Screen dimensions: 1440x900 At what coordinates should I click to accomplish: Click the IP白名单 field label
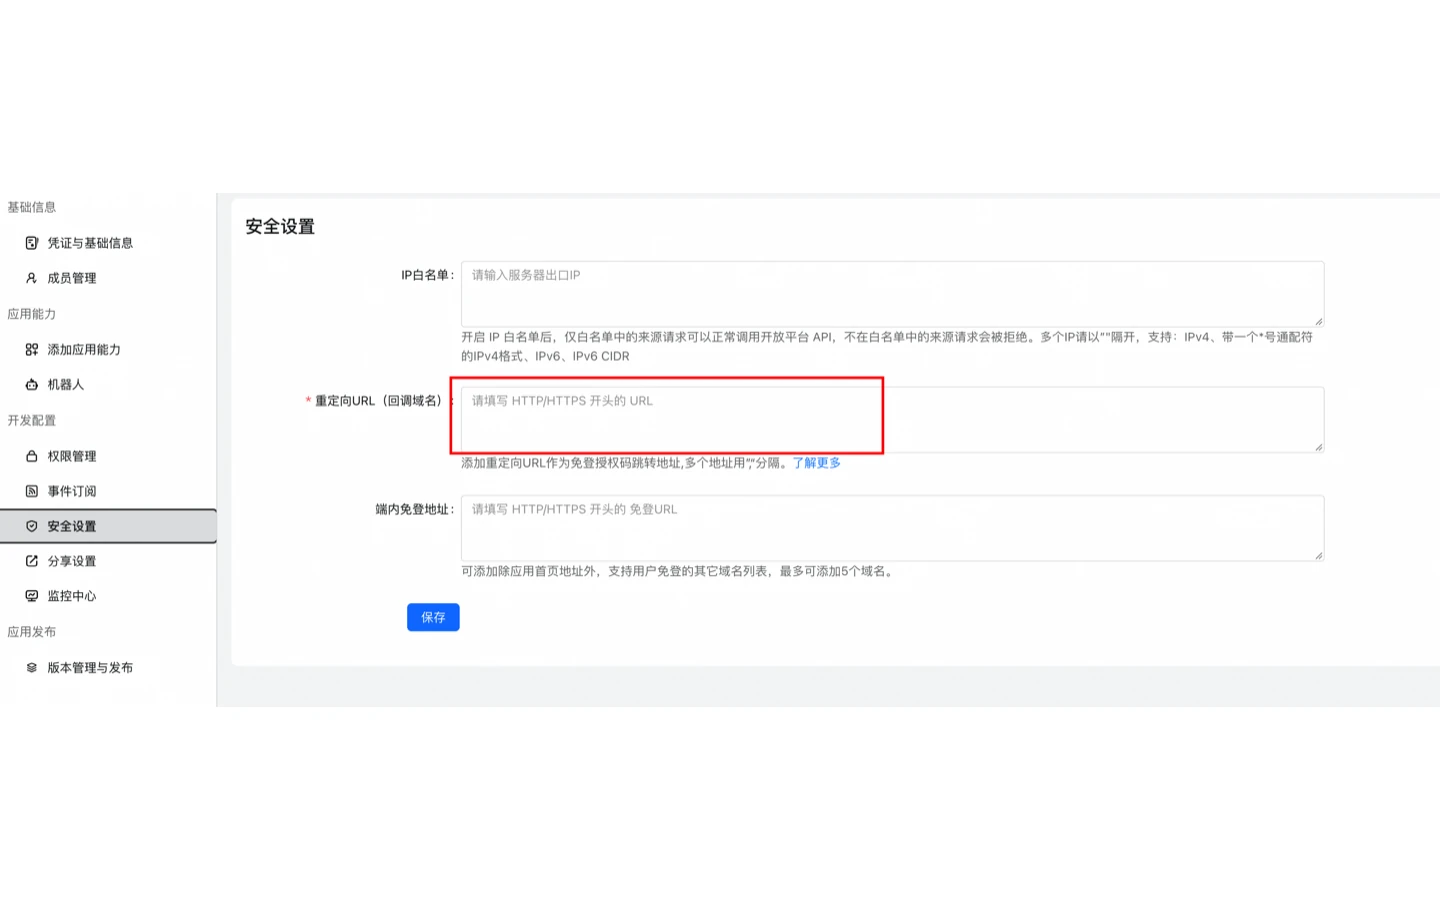pyautogui.click(x=428, y=275)
